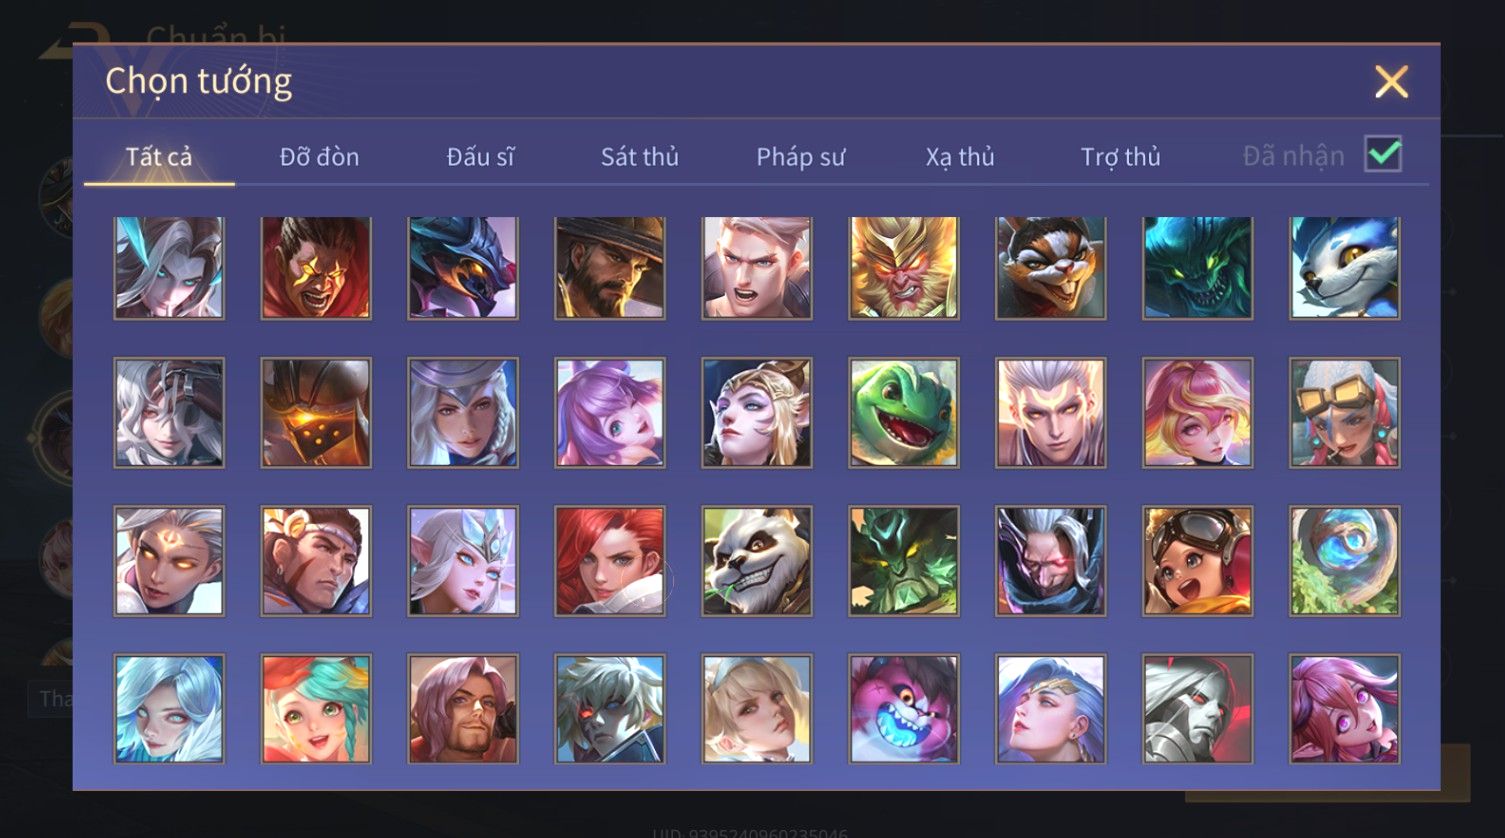The width and height of the screenshot is (1505, 838).
Task: Choose the blue-white fox hero portrait
Action: pos(1345,268)
